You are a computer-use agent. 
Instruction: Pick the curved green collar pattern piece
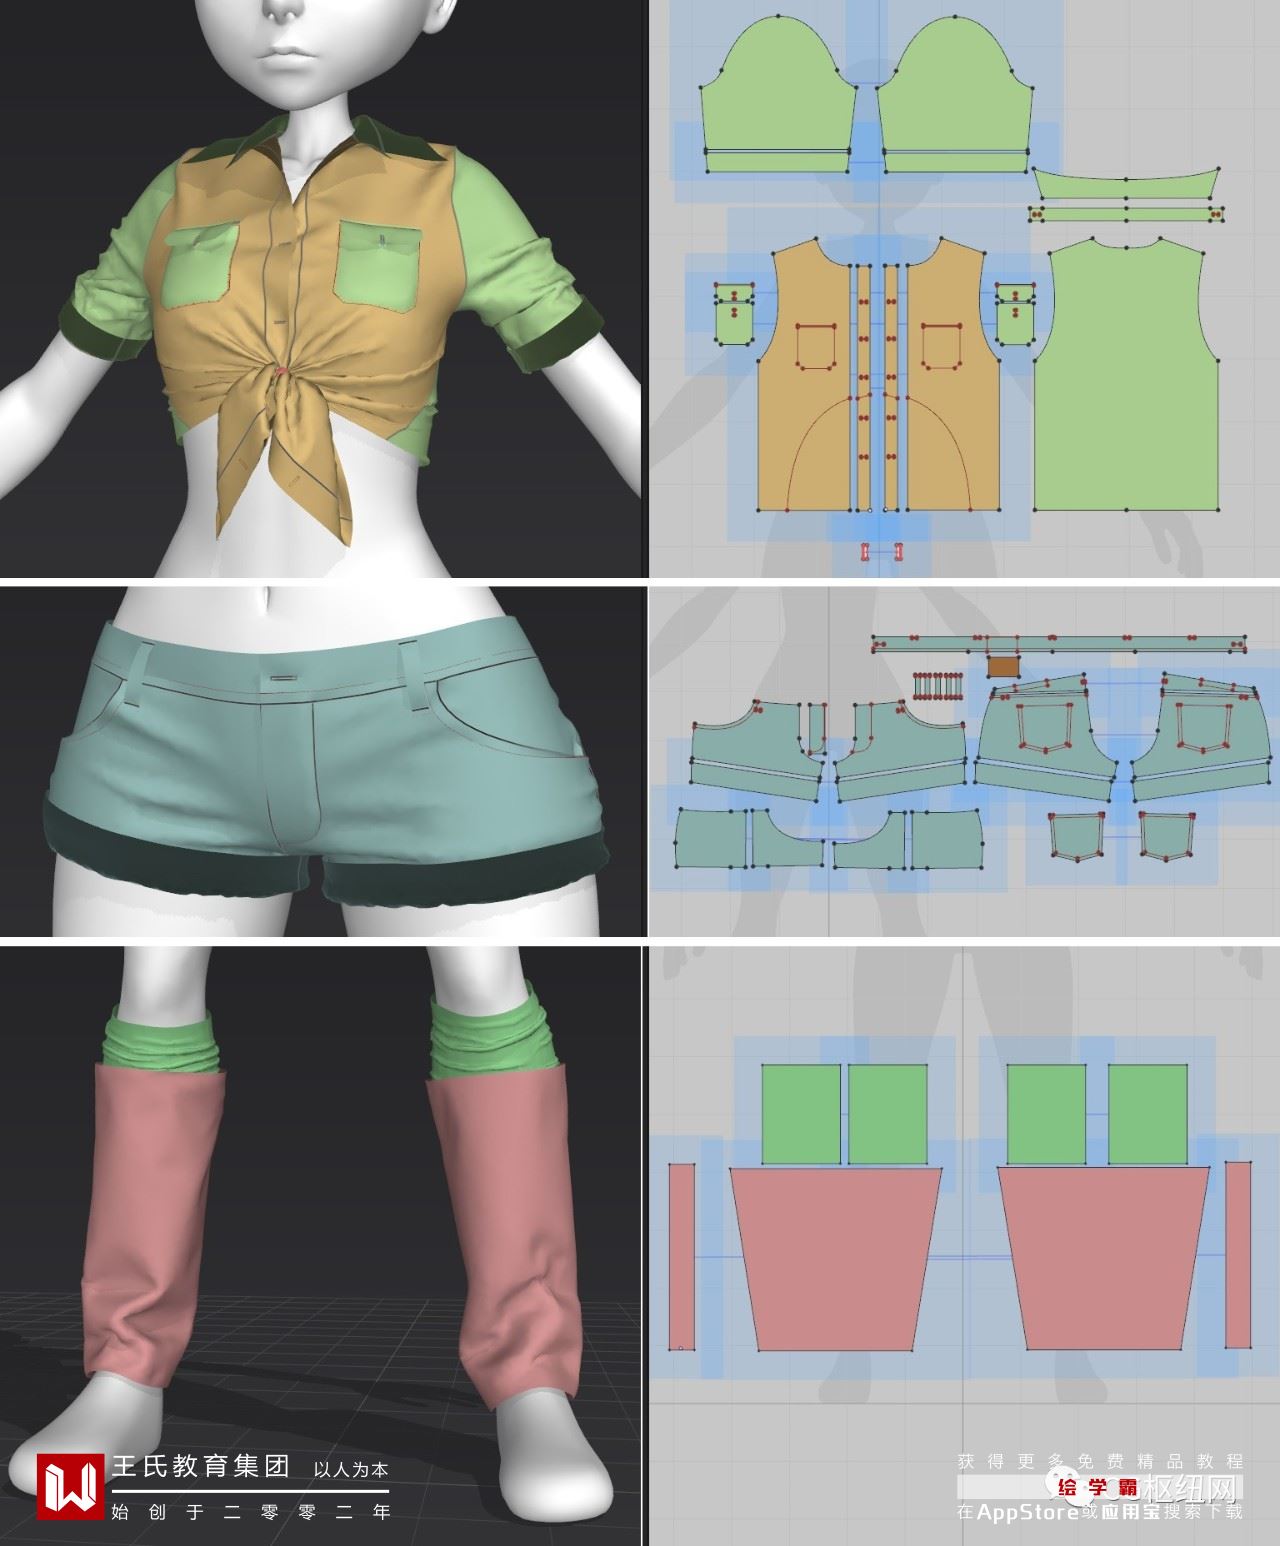pos(1126,184)
